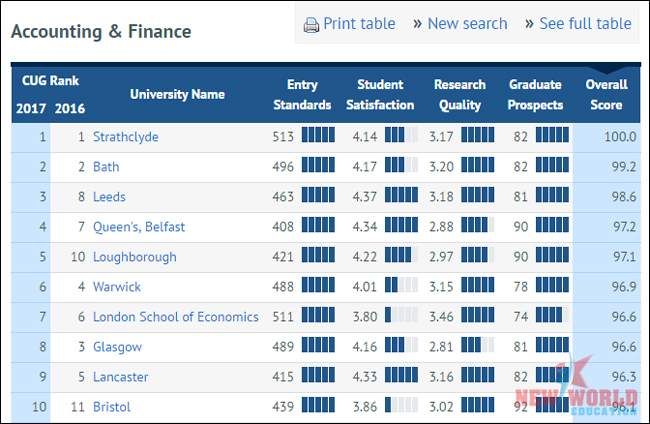This screenshot has width=650, height=424.
Task: Click Strathclyde's research quality value 3.17
Action: point(441,137)
